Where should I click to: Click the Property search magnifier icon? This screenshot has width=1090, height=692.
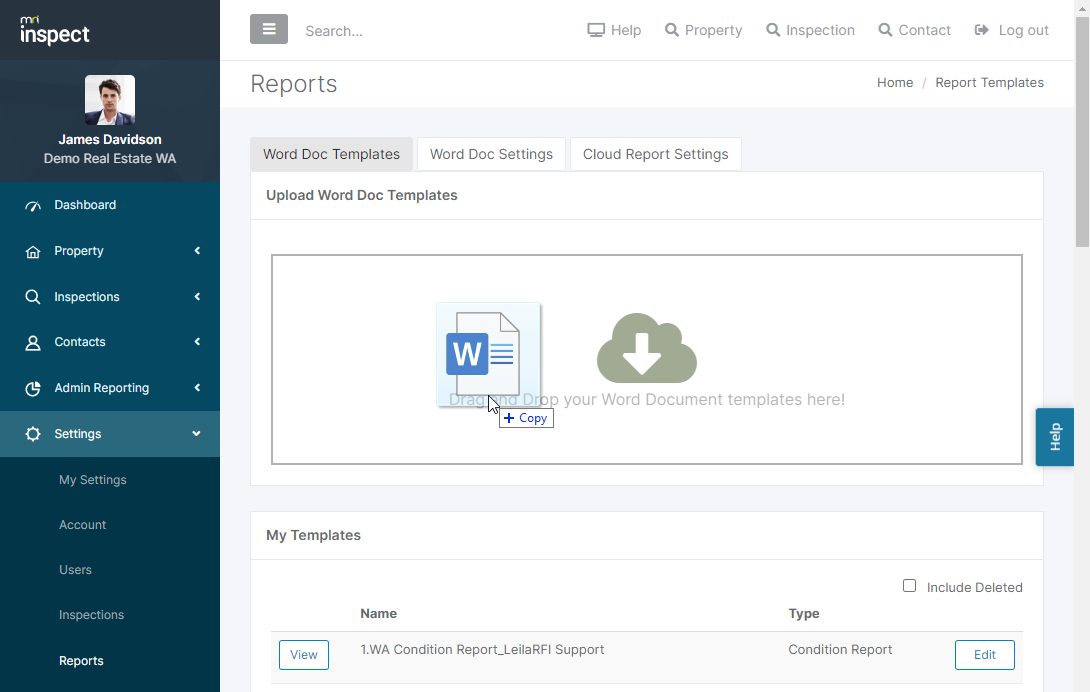click(672, 30)
